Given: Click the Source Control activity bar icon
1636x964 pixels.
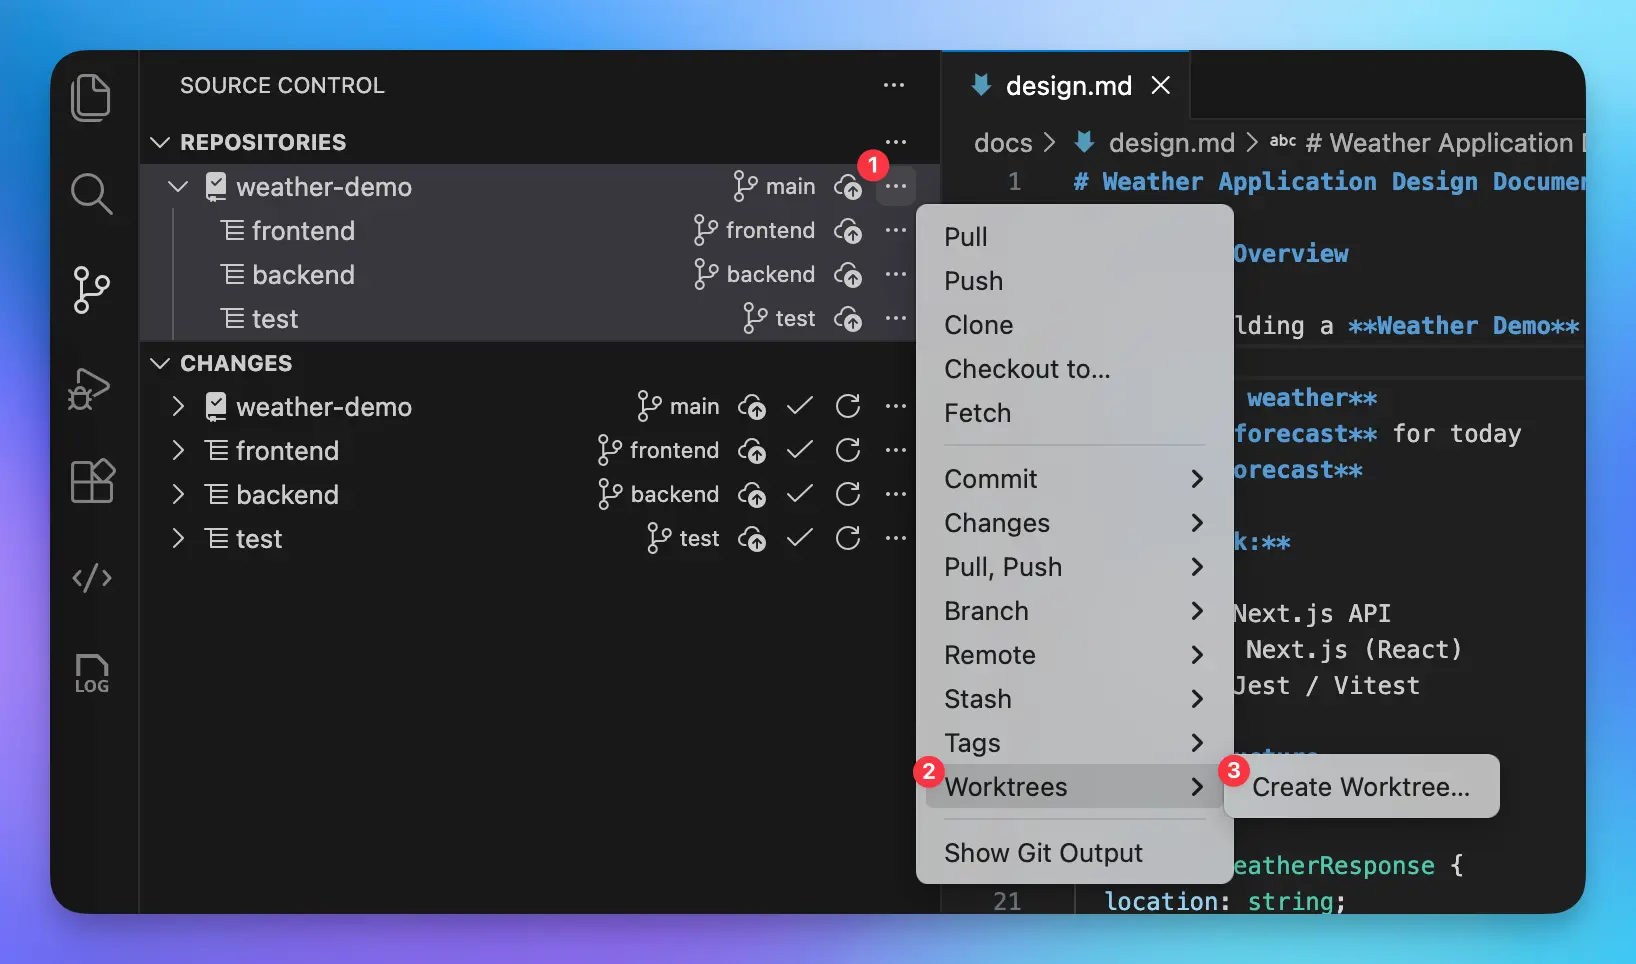Looking at the screenshot, I should tap(92, 291).
